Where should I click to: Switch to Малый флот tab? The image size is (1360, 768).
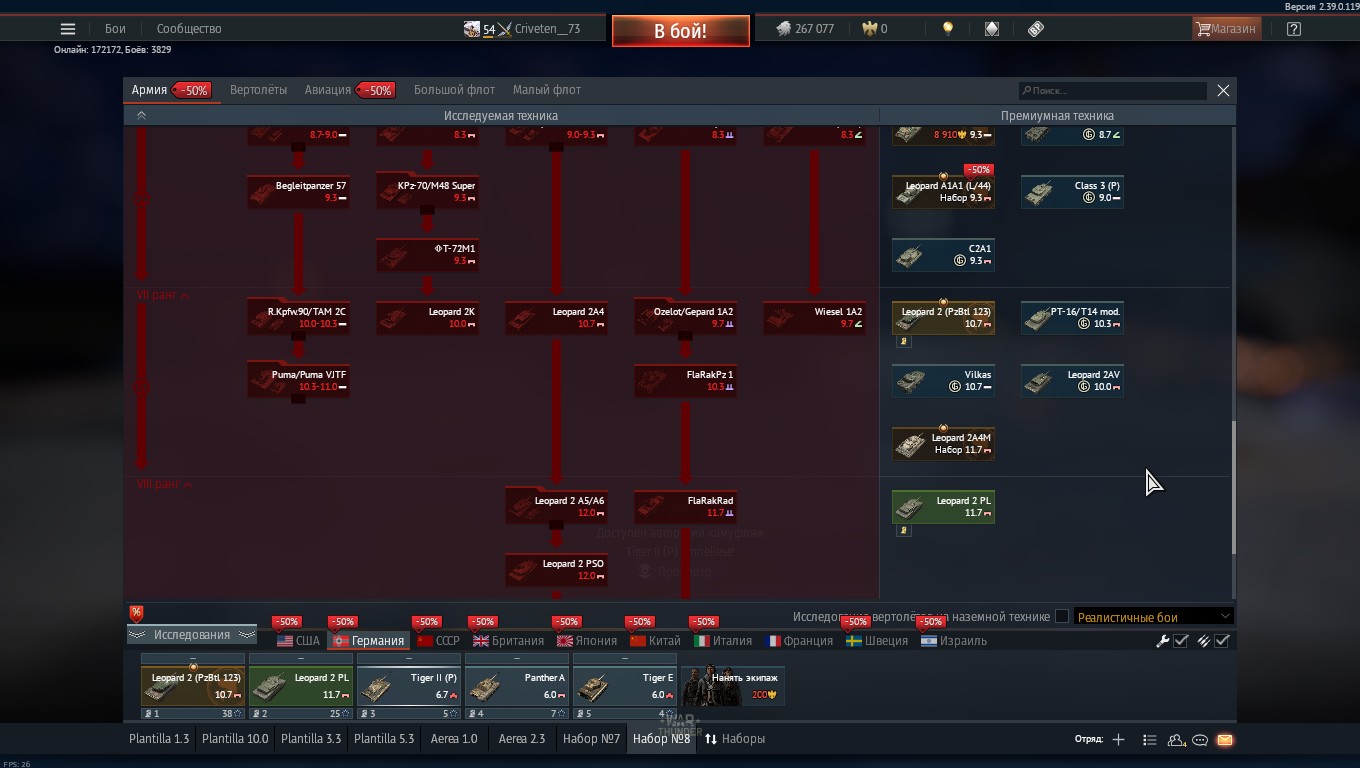[547, 90]
